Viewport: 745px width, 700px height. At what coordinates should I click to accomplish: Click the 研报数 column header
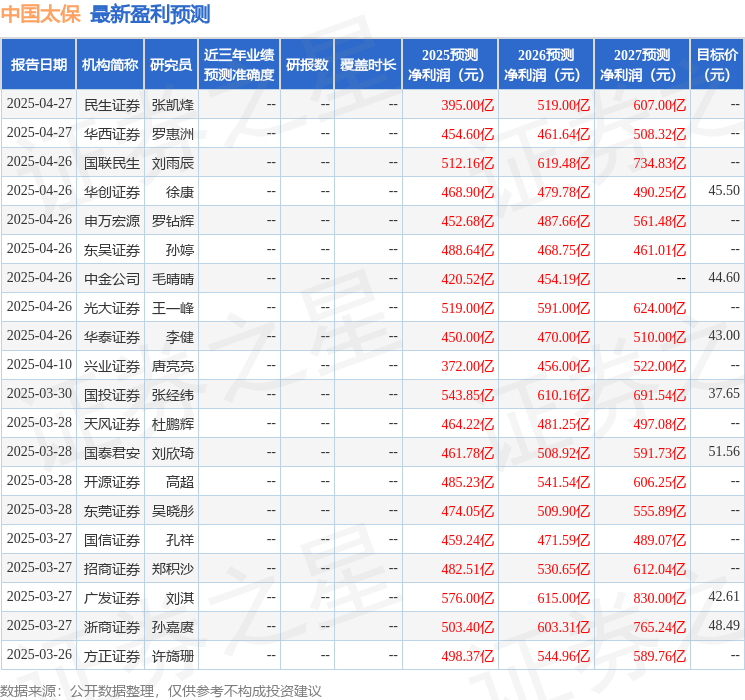click(307, 65)
